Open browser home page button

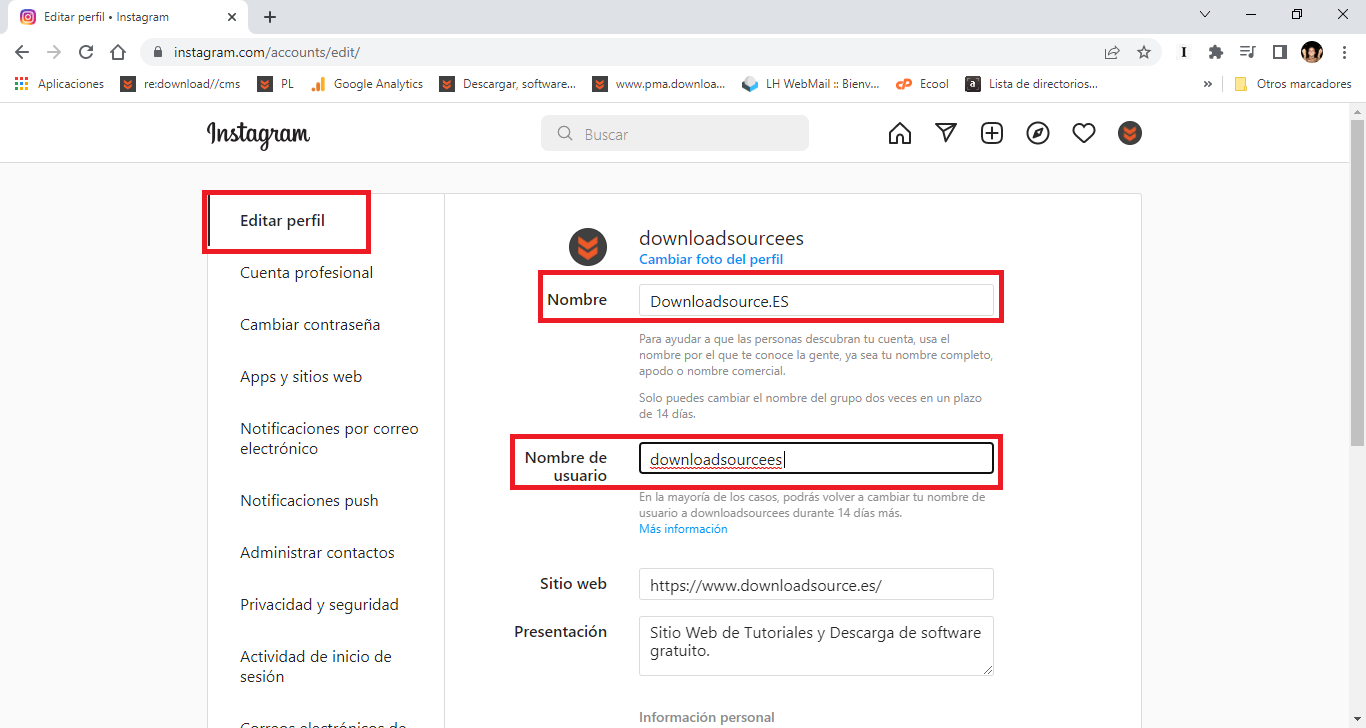click(118, 52)
